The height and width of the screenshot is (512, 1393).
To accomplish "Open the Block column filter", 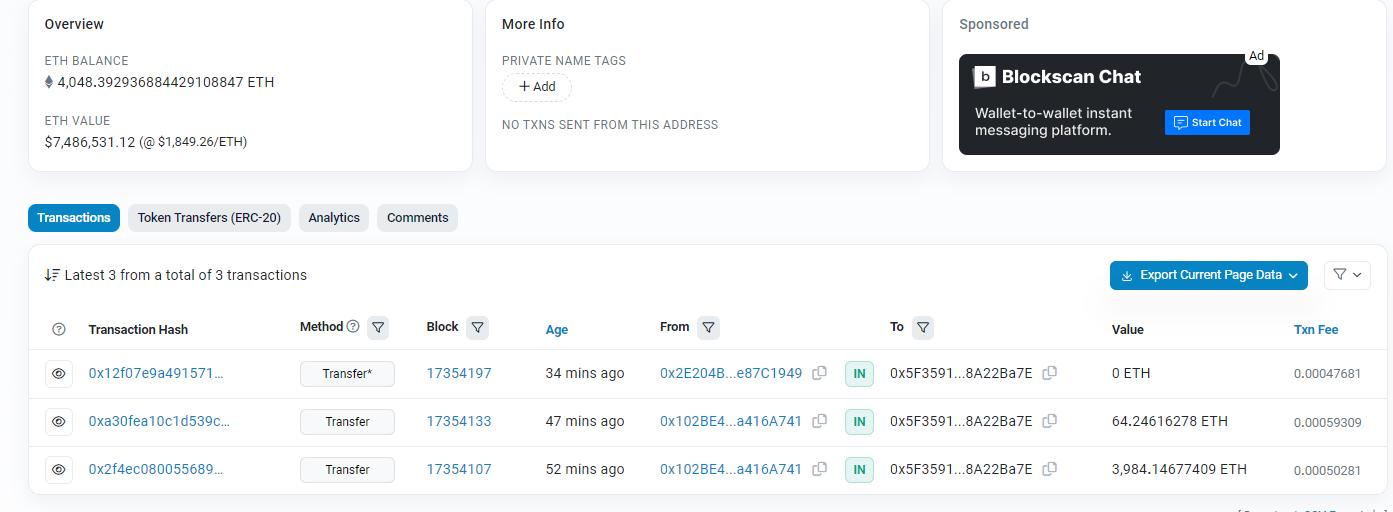I will 478,327.
